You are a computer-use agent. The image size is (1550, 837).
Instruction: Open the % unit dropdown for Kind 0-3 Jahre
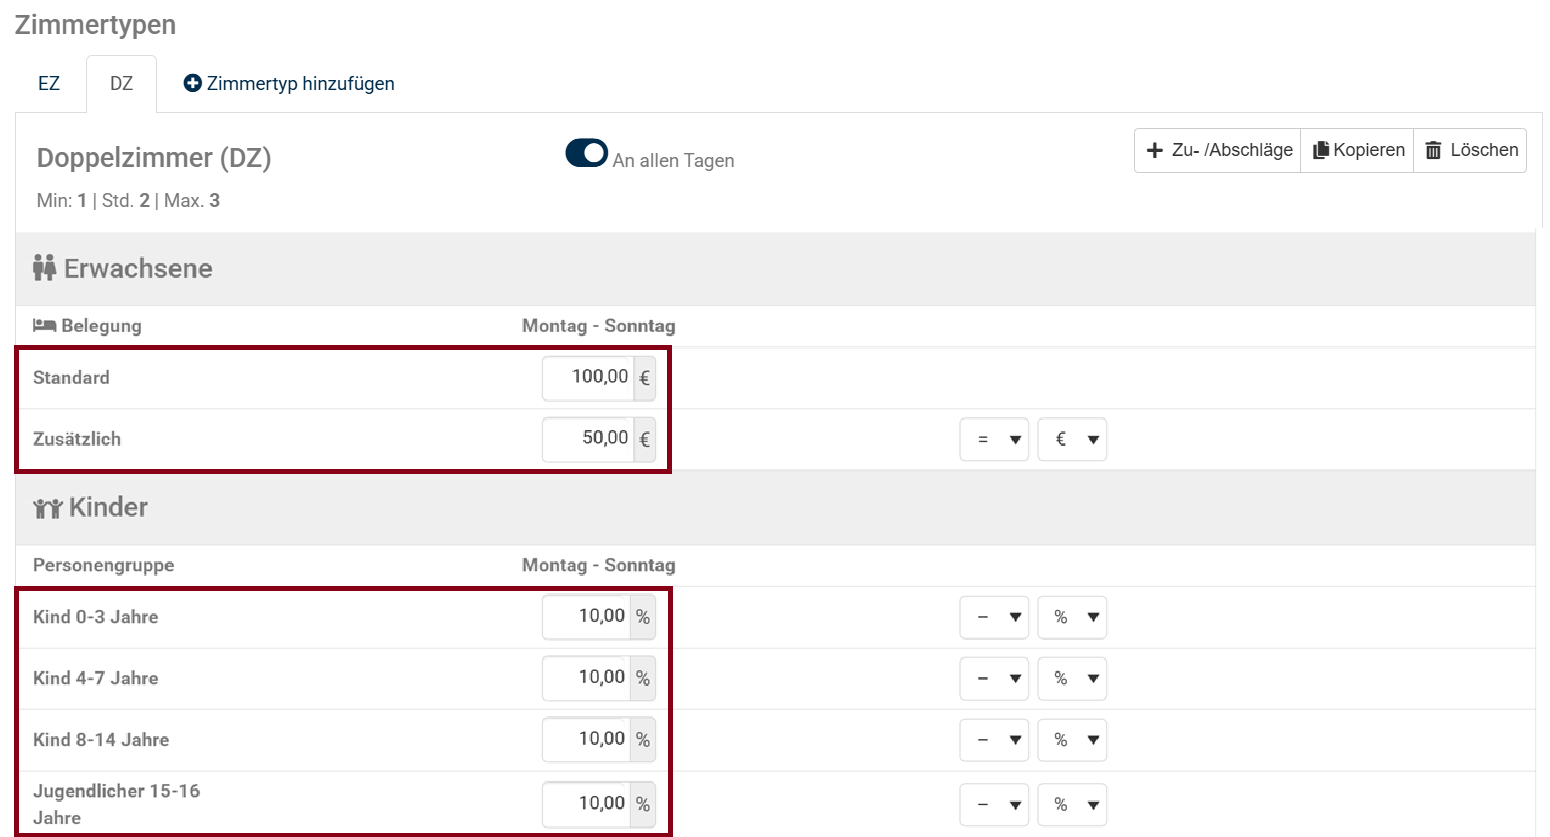(x=1072, y=617)
